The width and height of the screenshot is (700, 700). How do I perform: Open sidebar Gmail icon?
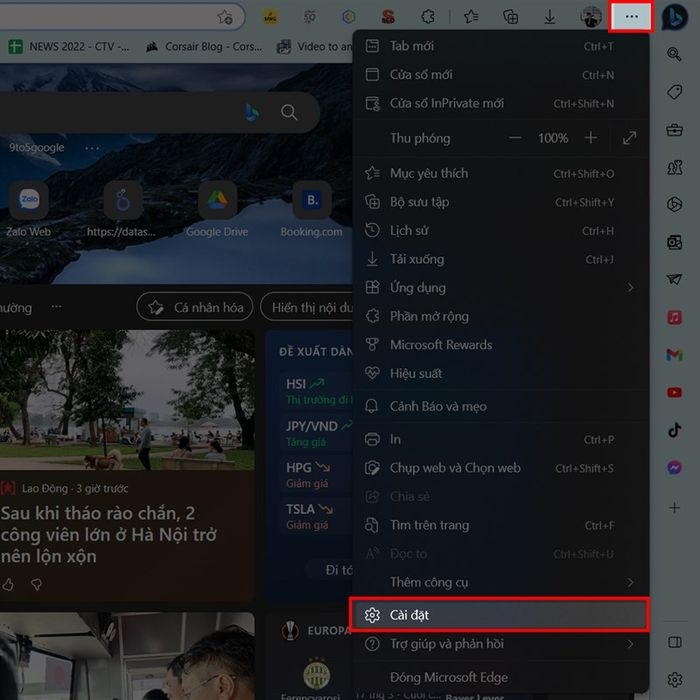tap(674, 355)
